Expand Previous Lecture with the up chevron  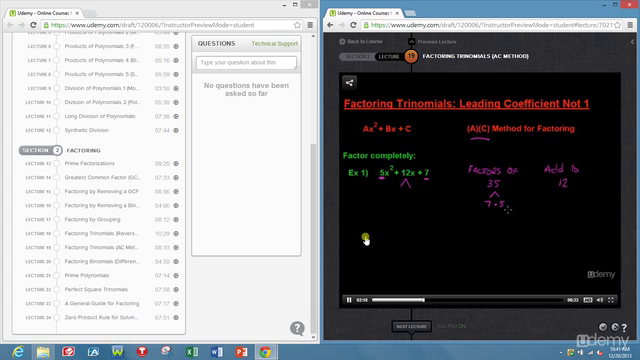coord(411,42)
